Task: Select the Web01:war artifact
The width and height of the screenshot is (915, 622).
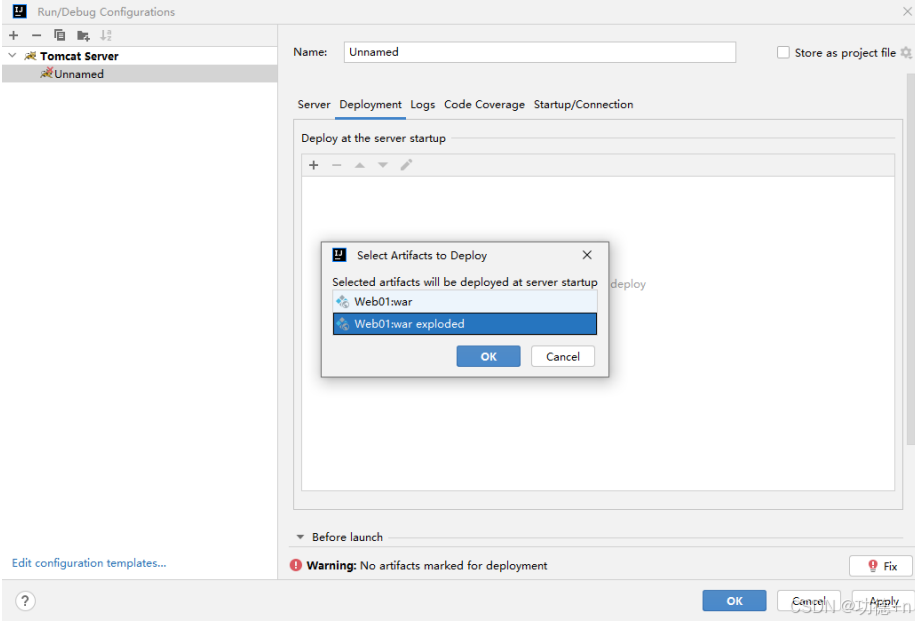Action: click(x=465, y=302)
